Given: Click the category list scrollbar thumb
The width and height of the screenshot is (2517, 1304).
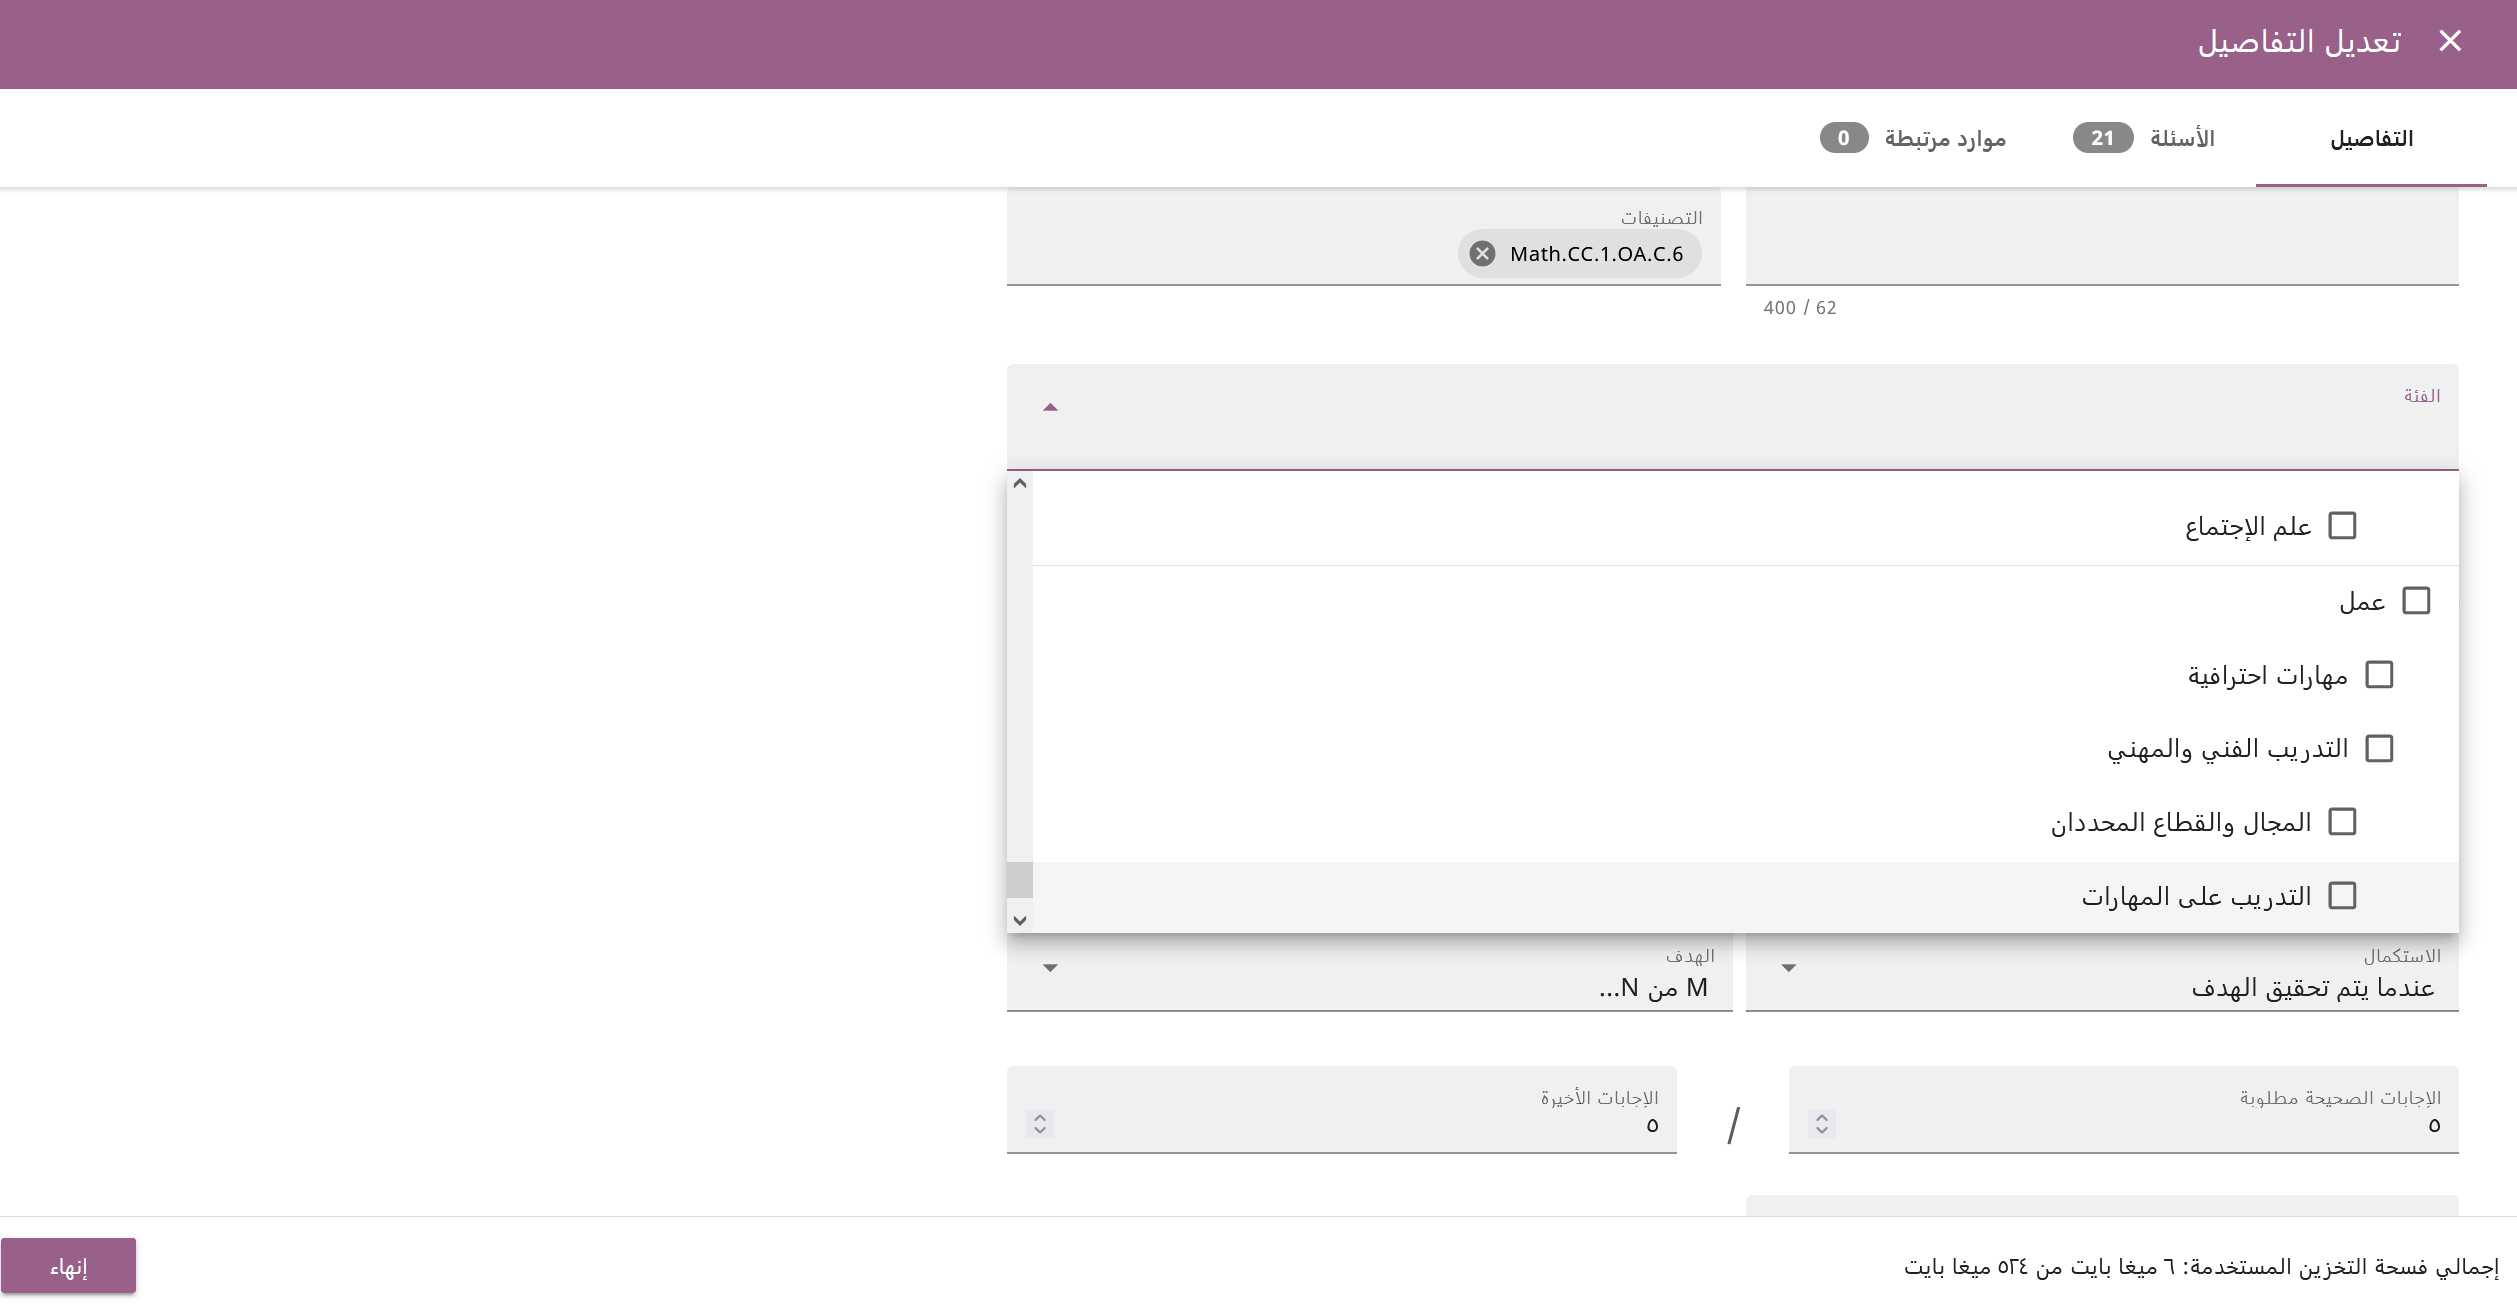Looking at the screenshot, I should 1020,880.
